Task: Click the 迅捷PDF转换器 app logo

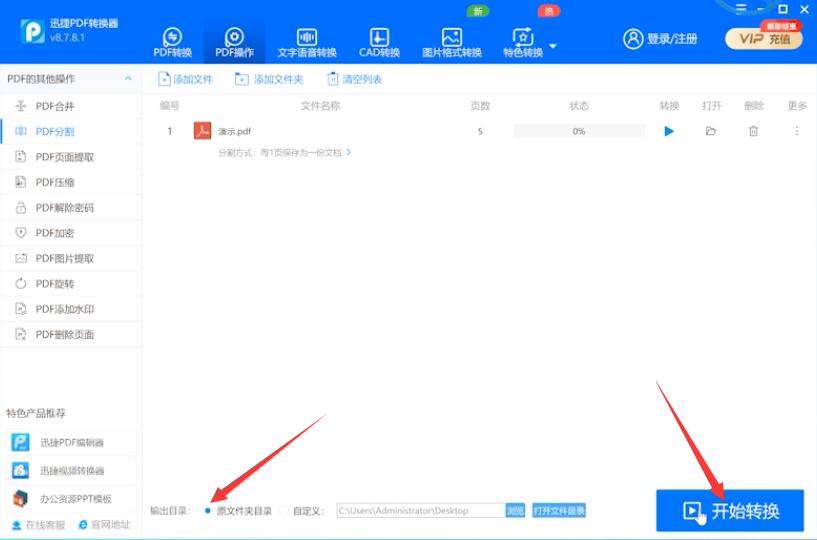Action: tap(32, 31)
